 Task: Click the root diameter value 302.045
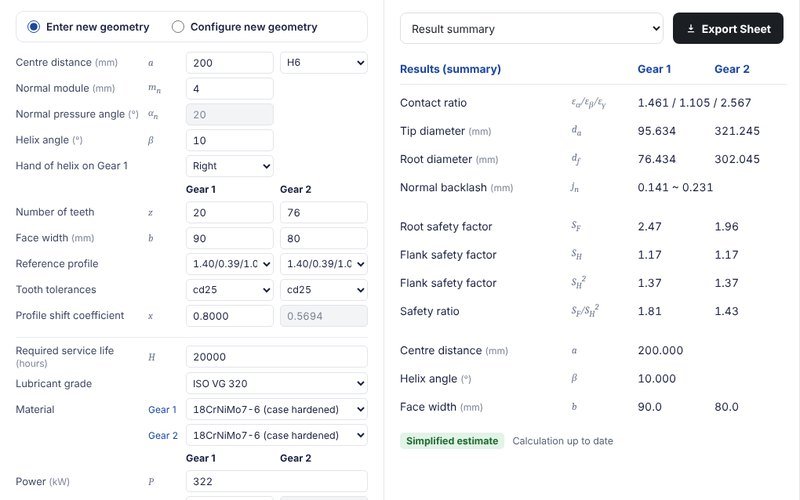pyautogui.click(x=737, y=159)
